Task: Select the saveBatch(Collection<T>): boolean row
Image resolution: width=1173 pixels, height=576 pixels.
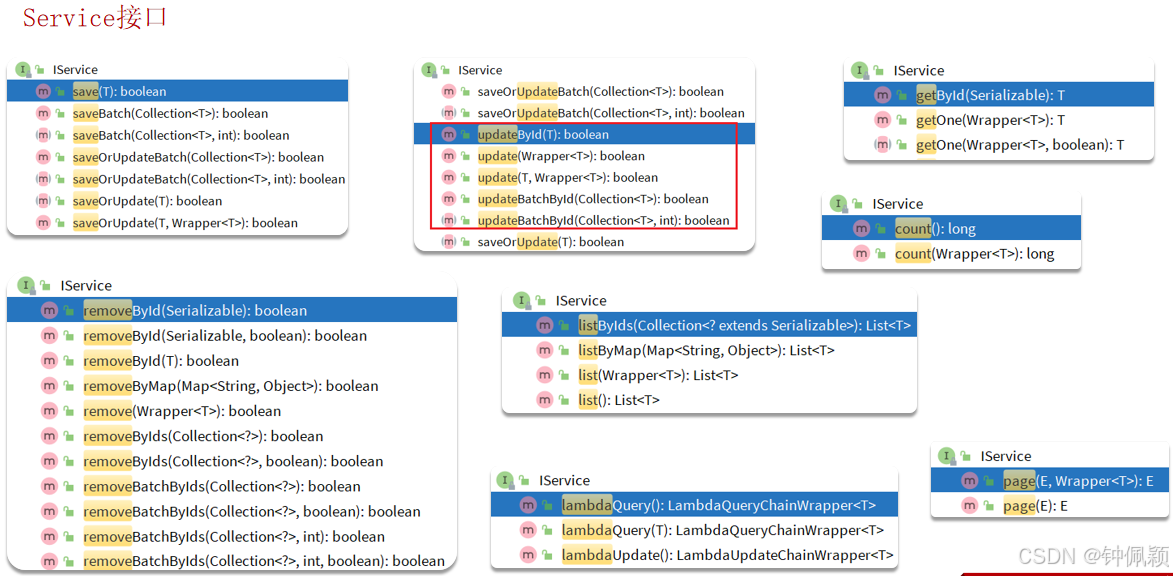Action: pyautogui.click(x=177, y=114)
